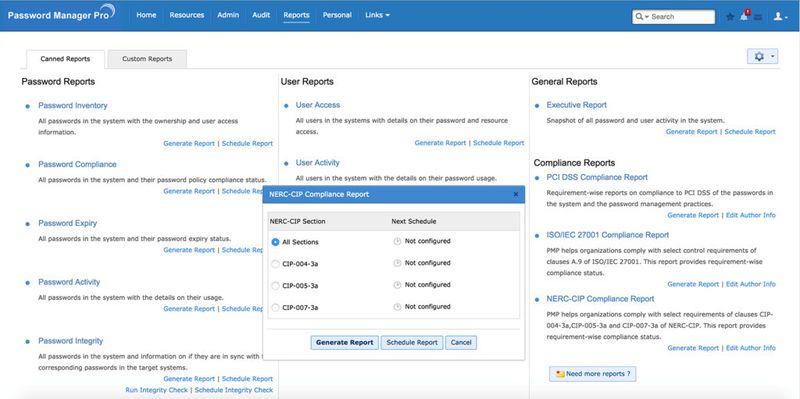Click the Schedule Integrity Check link
Image resolution: width=800 pixels, height=399 pixels.
pos(234,390)
